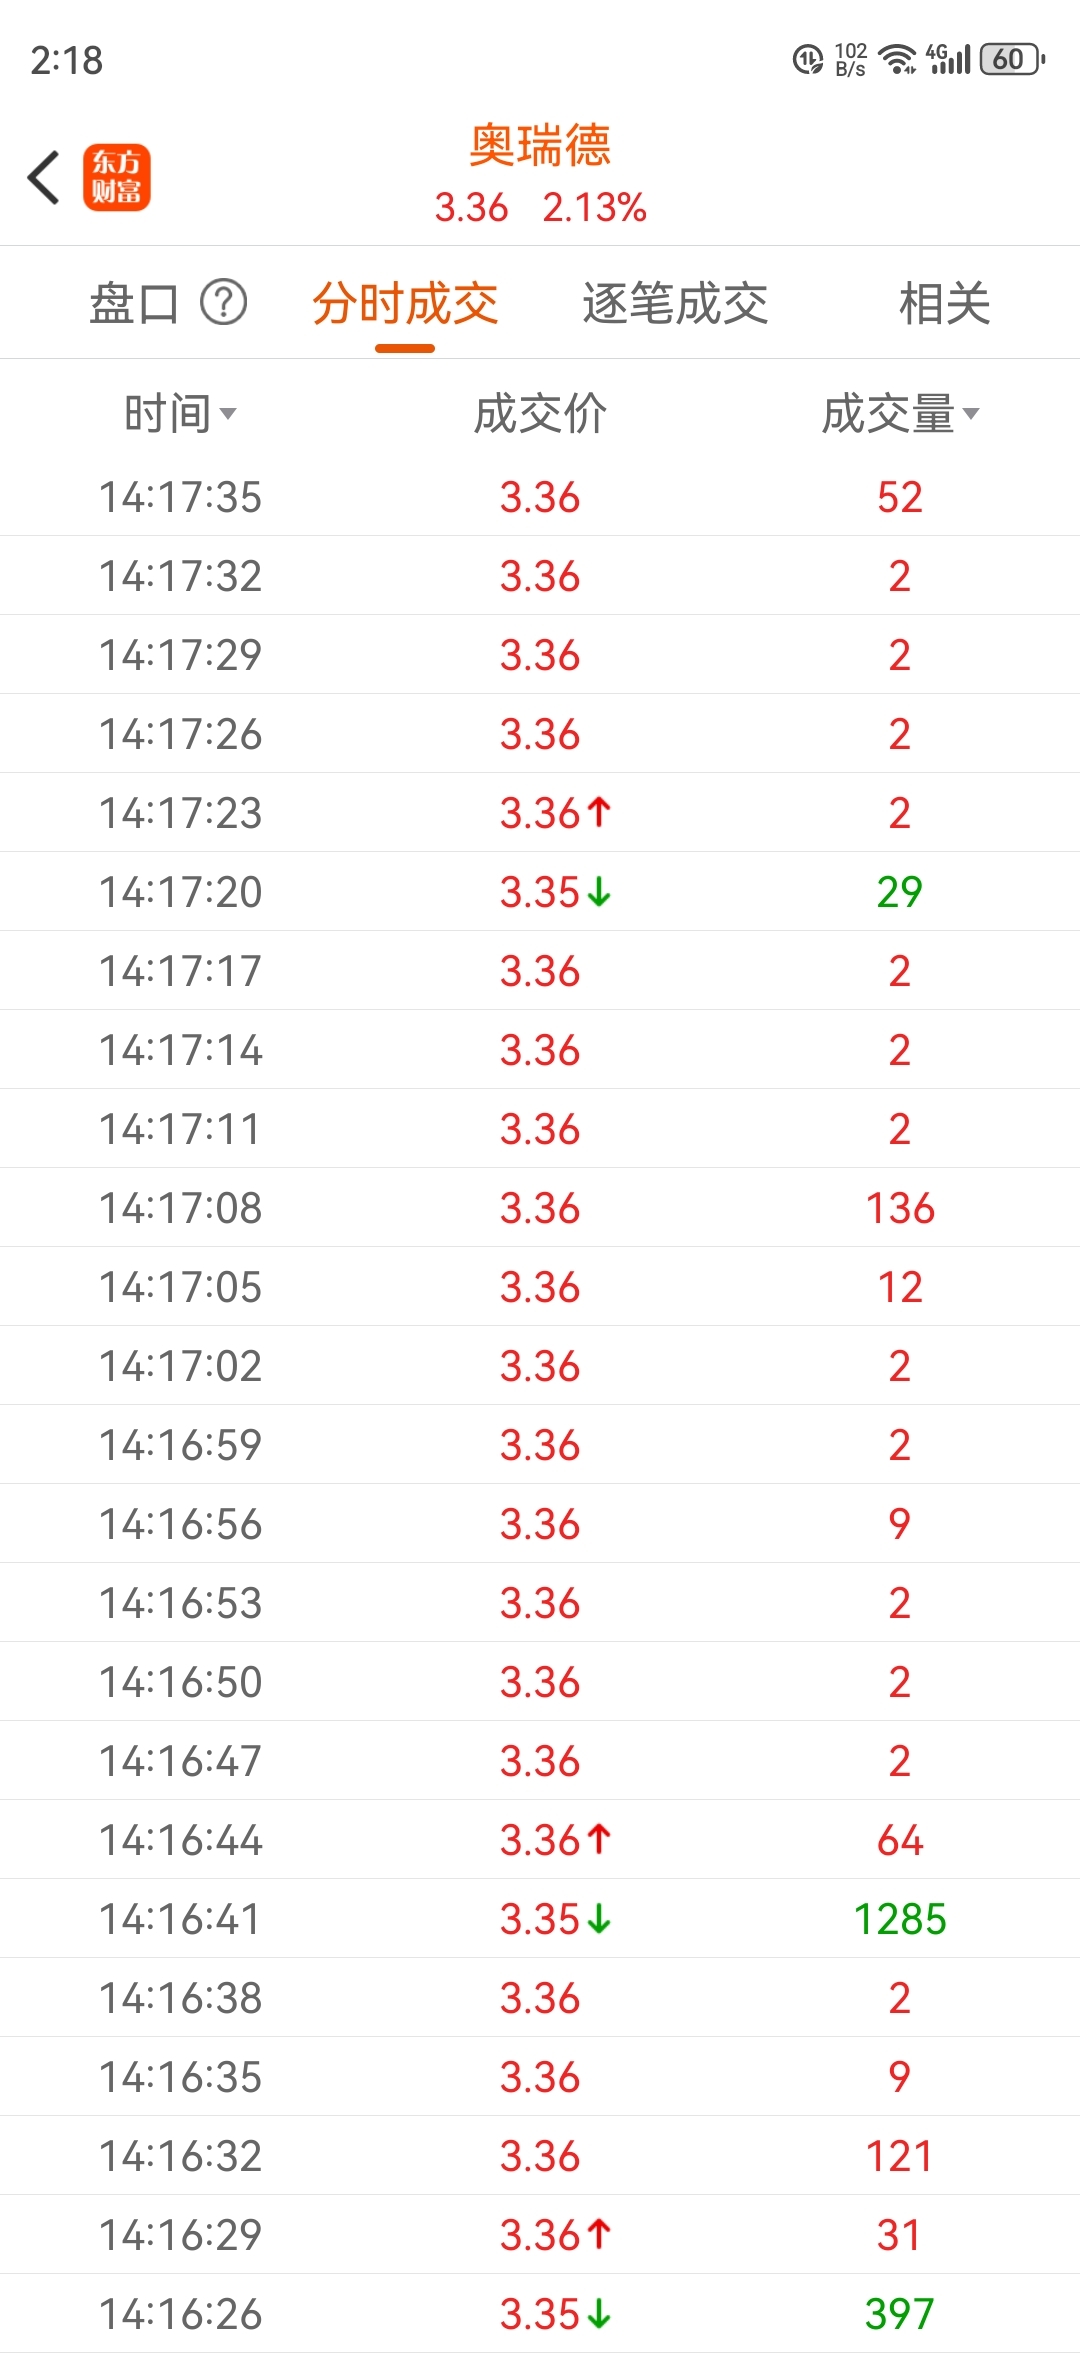Tap the question mark help icon beside 盘口
Viewport: 1080px width, 2376px height.
(224, 302)
